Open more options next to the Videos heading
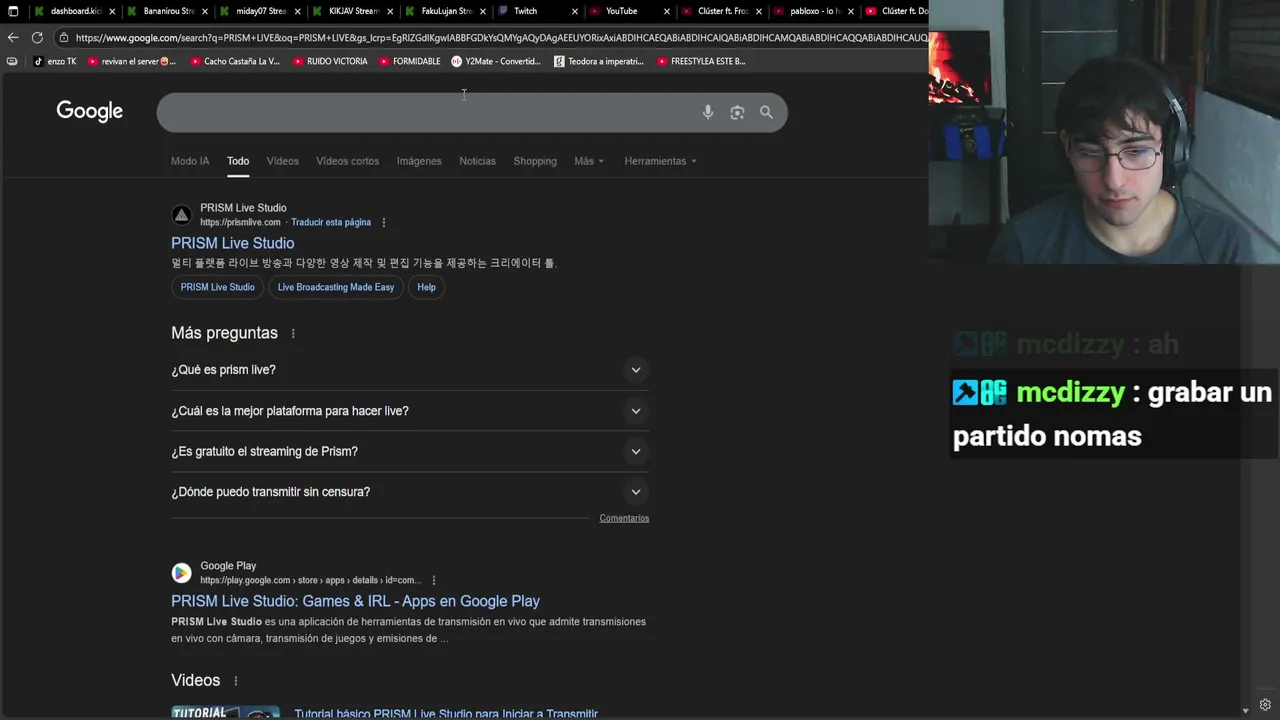 [236, 681]
